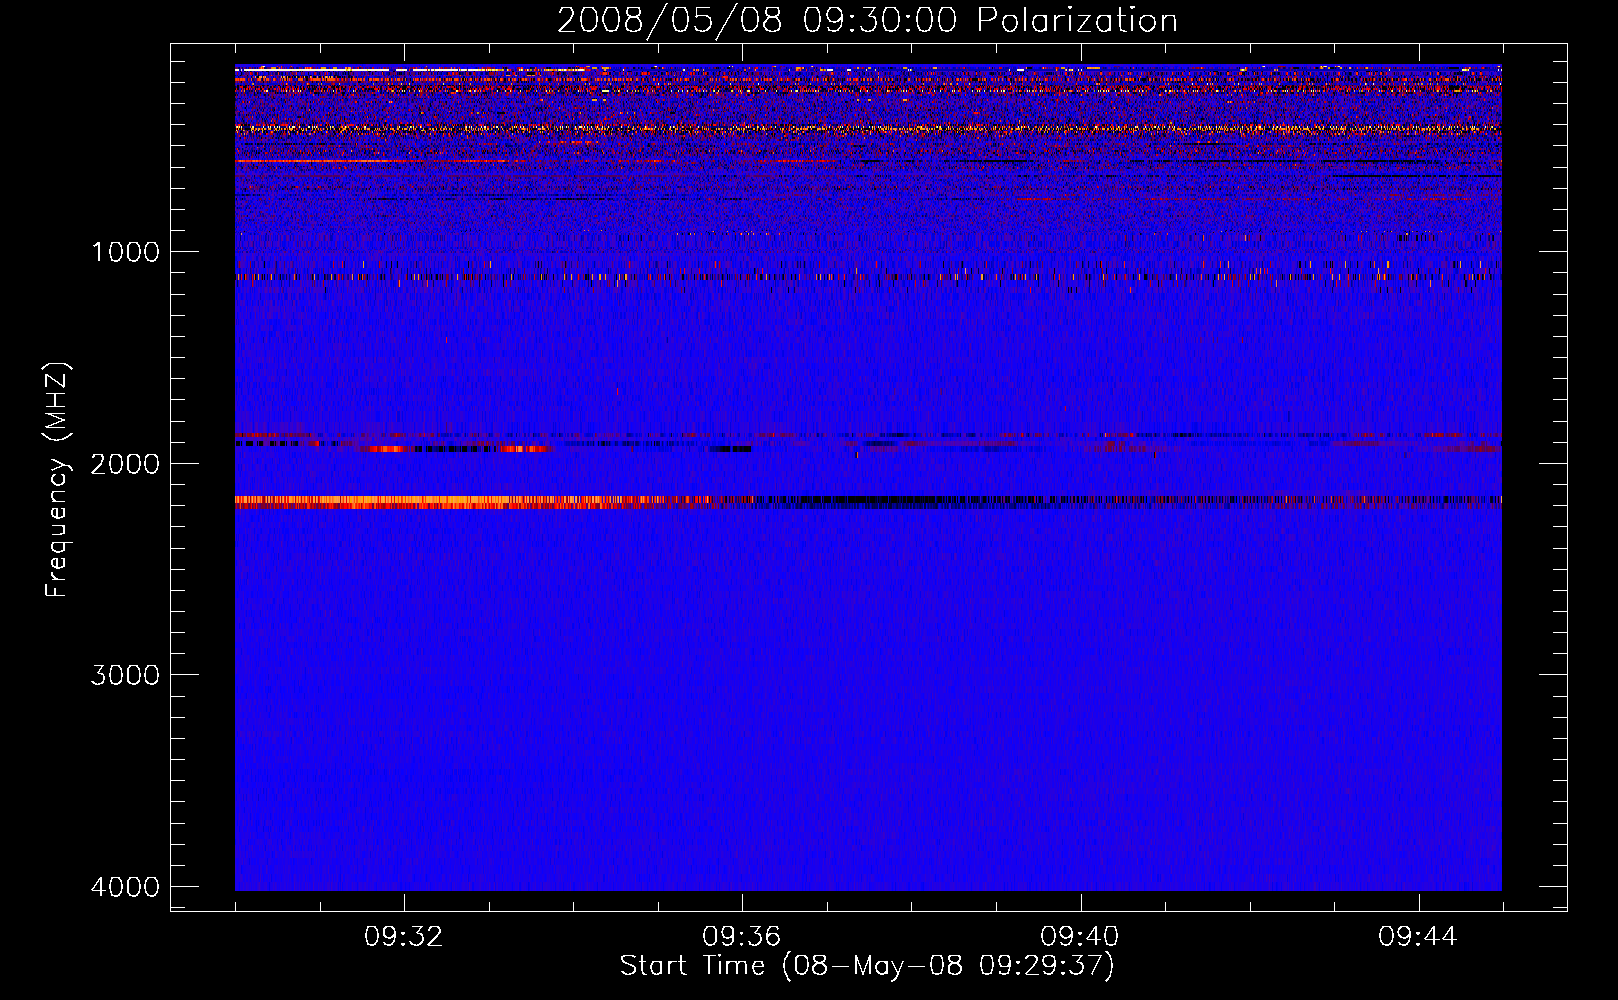Click the plot title '2008/05/08 09:30:00 Polarization'
This screenshot has height=1000, width=1618.
point(867,21)
